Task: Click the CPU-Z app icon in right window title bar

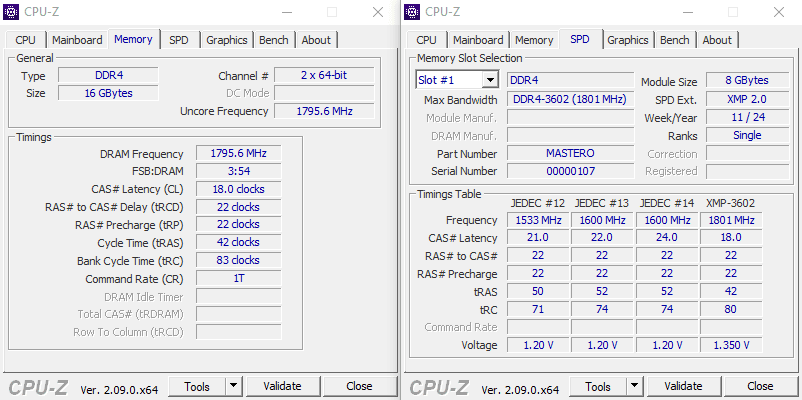Action: (412, 12)
